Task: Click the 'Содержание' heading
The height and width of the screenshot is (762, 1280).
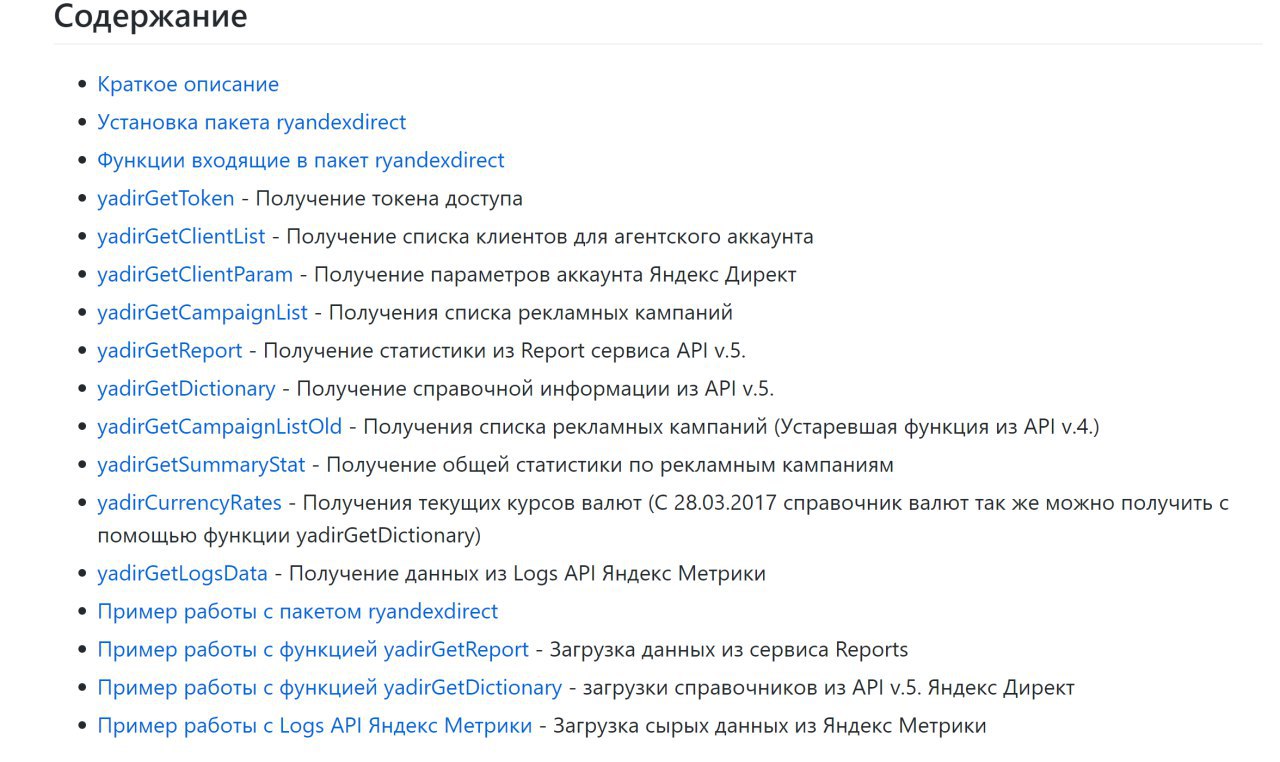Action: [x=150, y=17]
